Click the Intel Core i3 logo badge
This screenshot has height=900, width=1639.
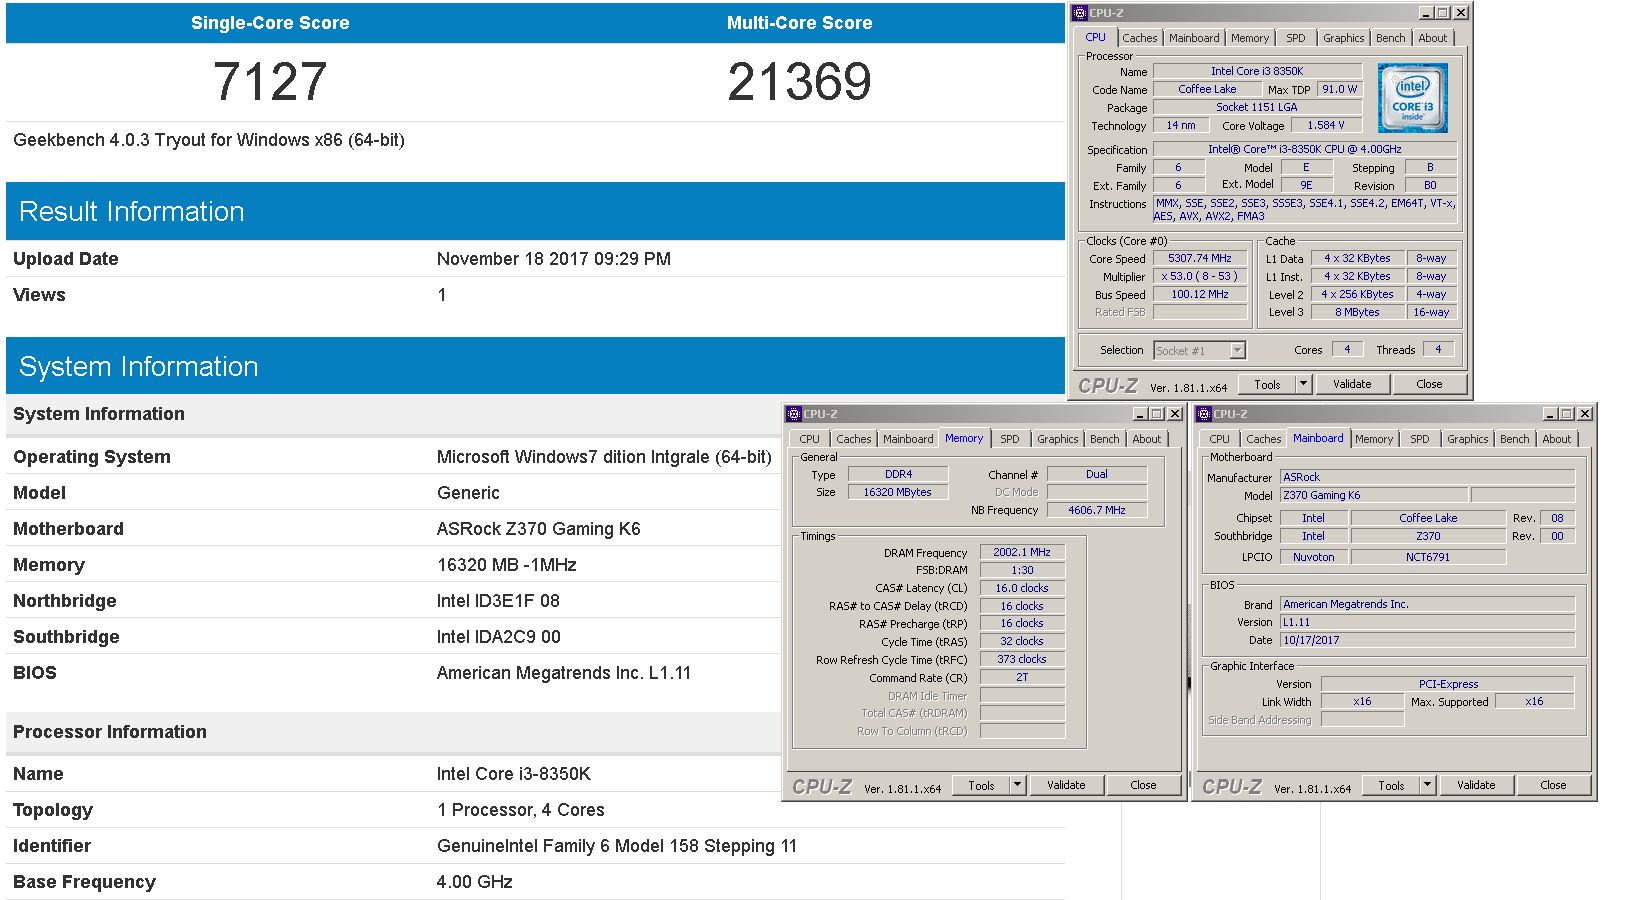(1413, 99)
